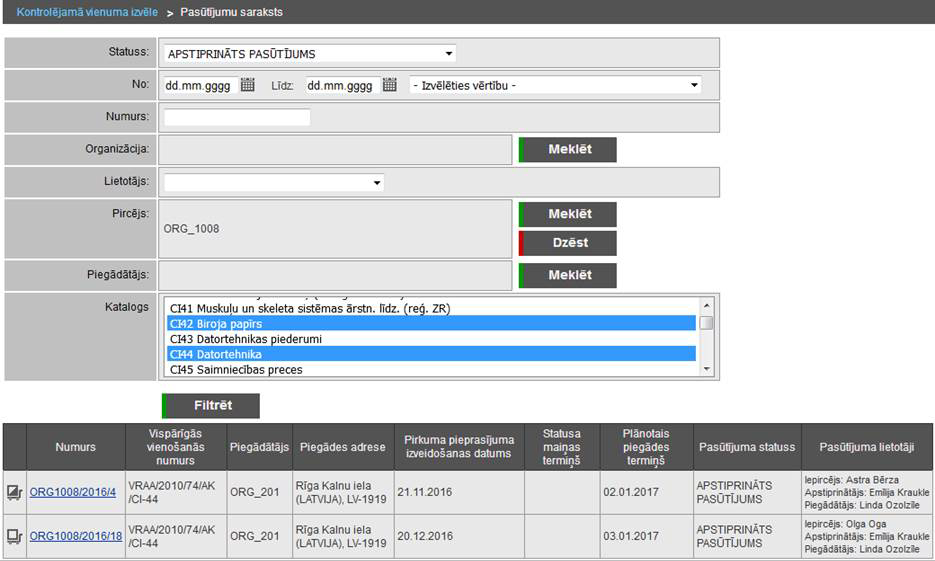Click the order icon beside ORG1008/2016/4
The image size is (935, 561).
click(x=14, y=492)
